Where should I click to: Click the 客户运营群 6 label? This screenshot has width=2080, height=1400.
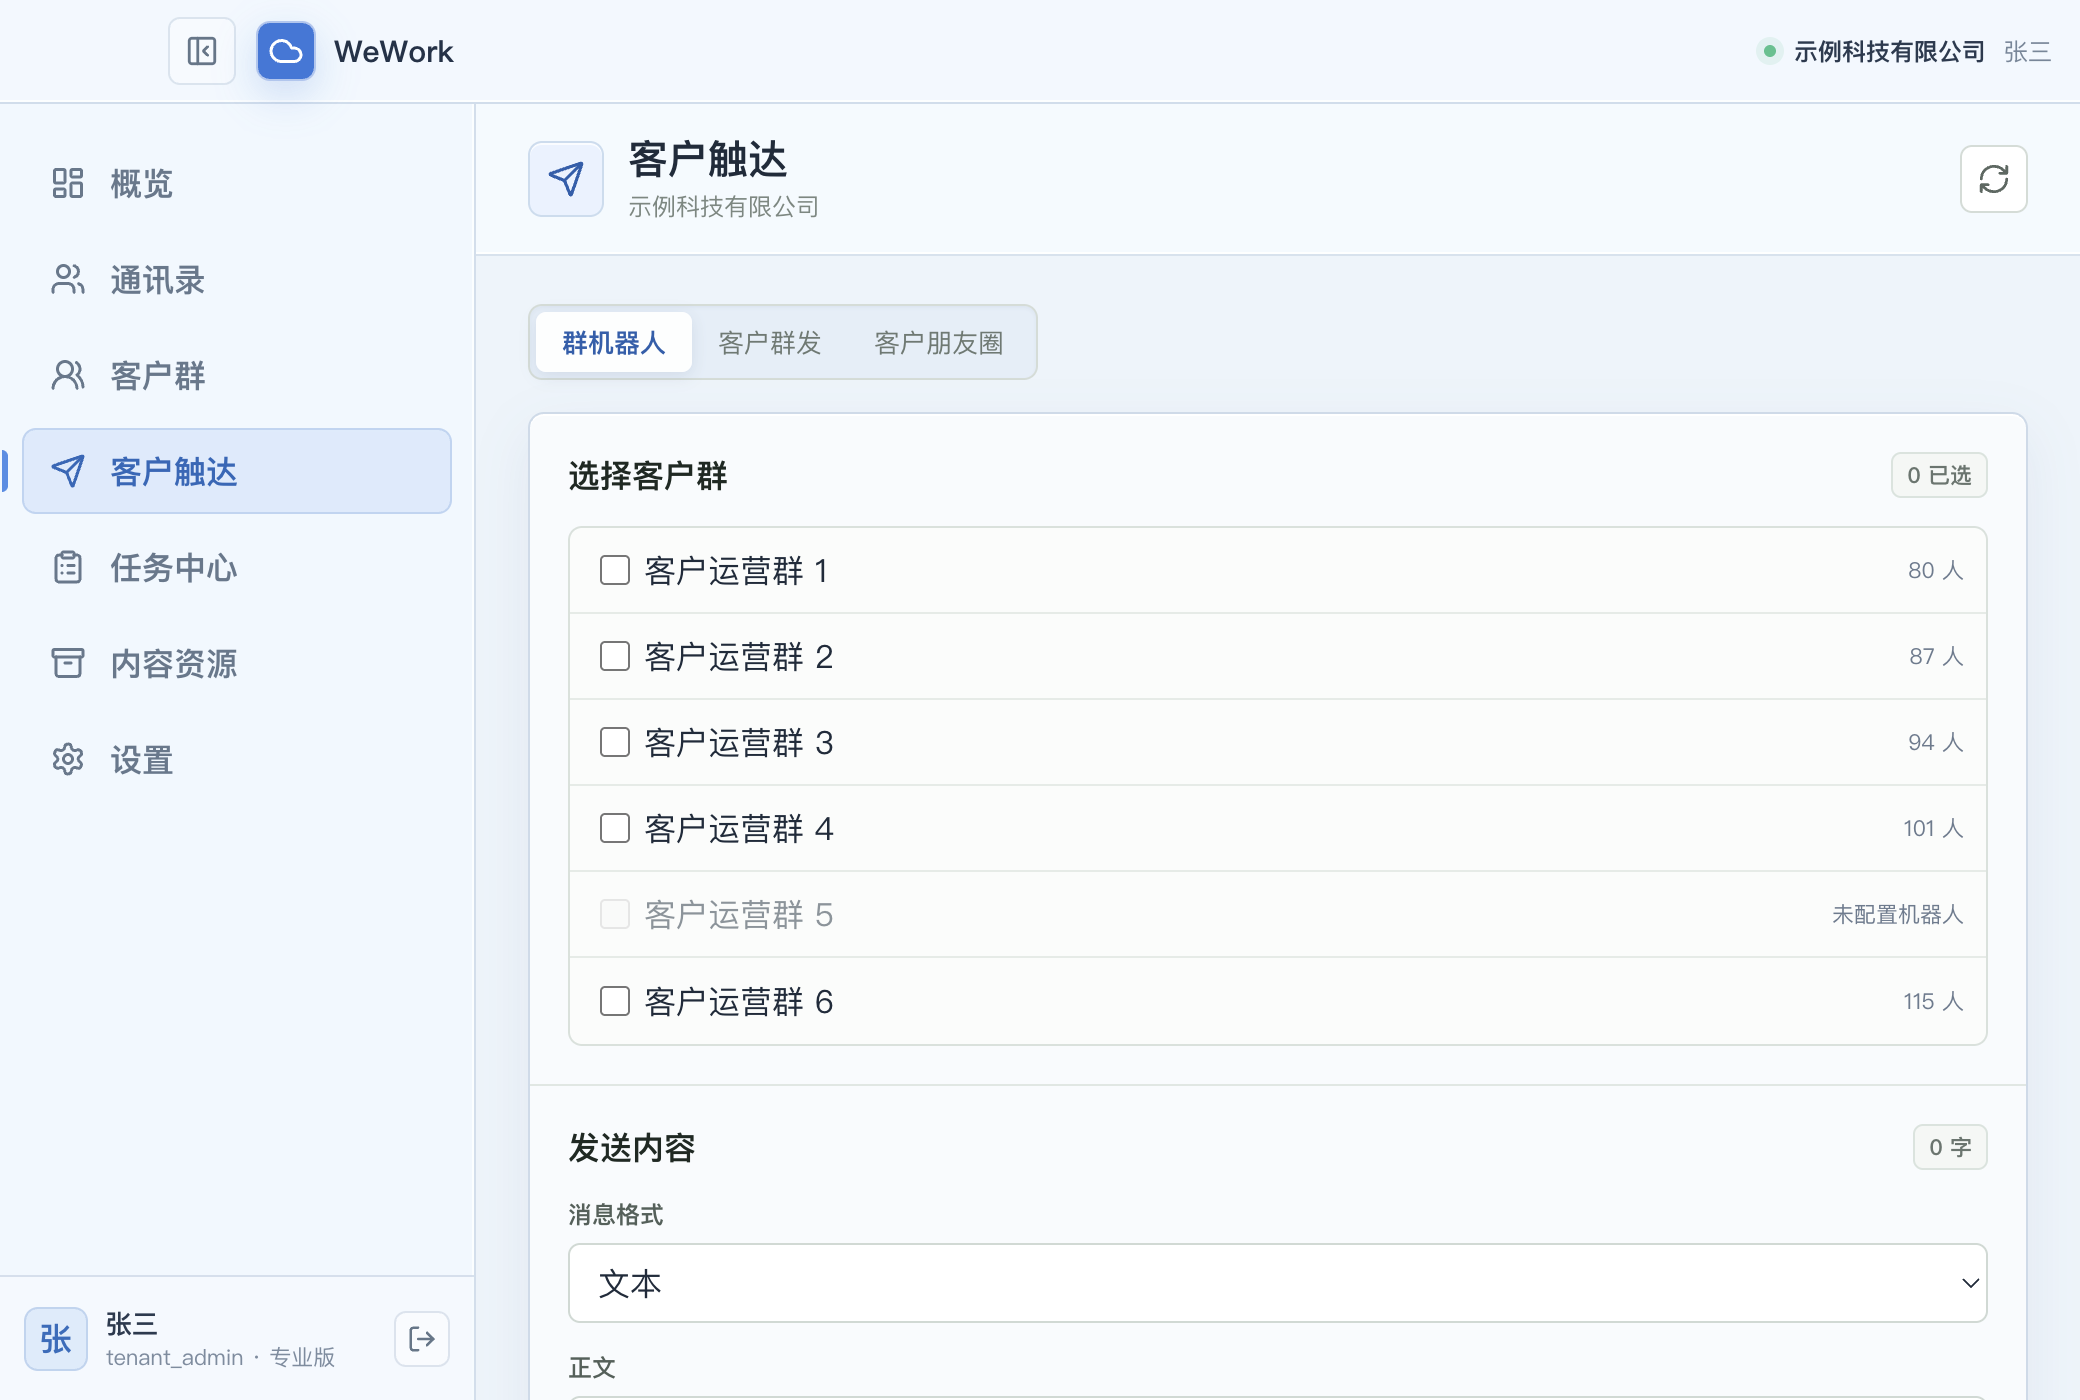739,1001
